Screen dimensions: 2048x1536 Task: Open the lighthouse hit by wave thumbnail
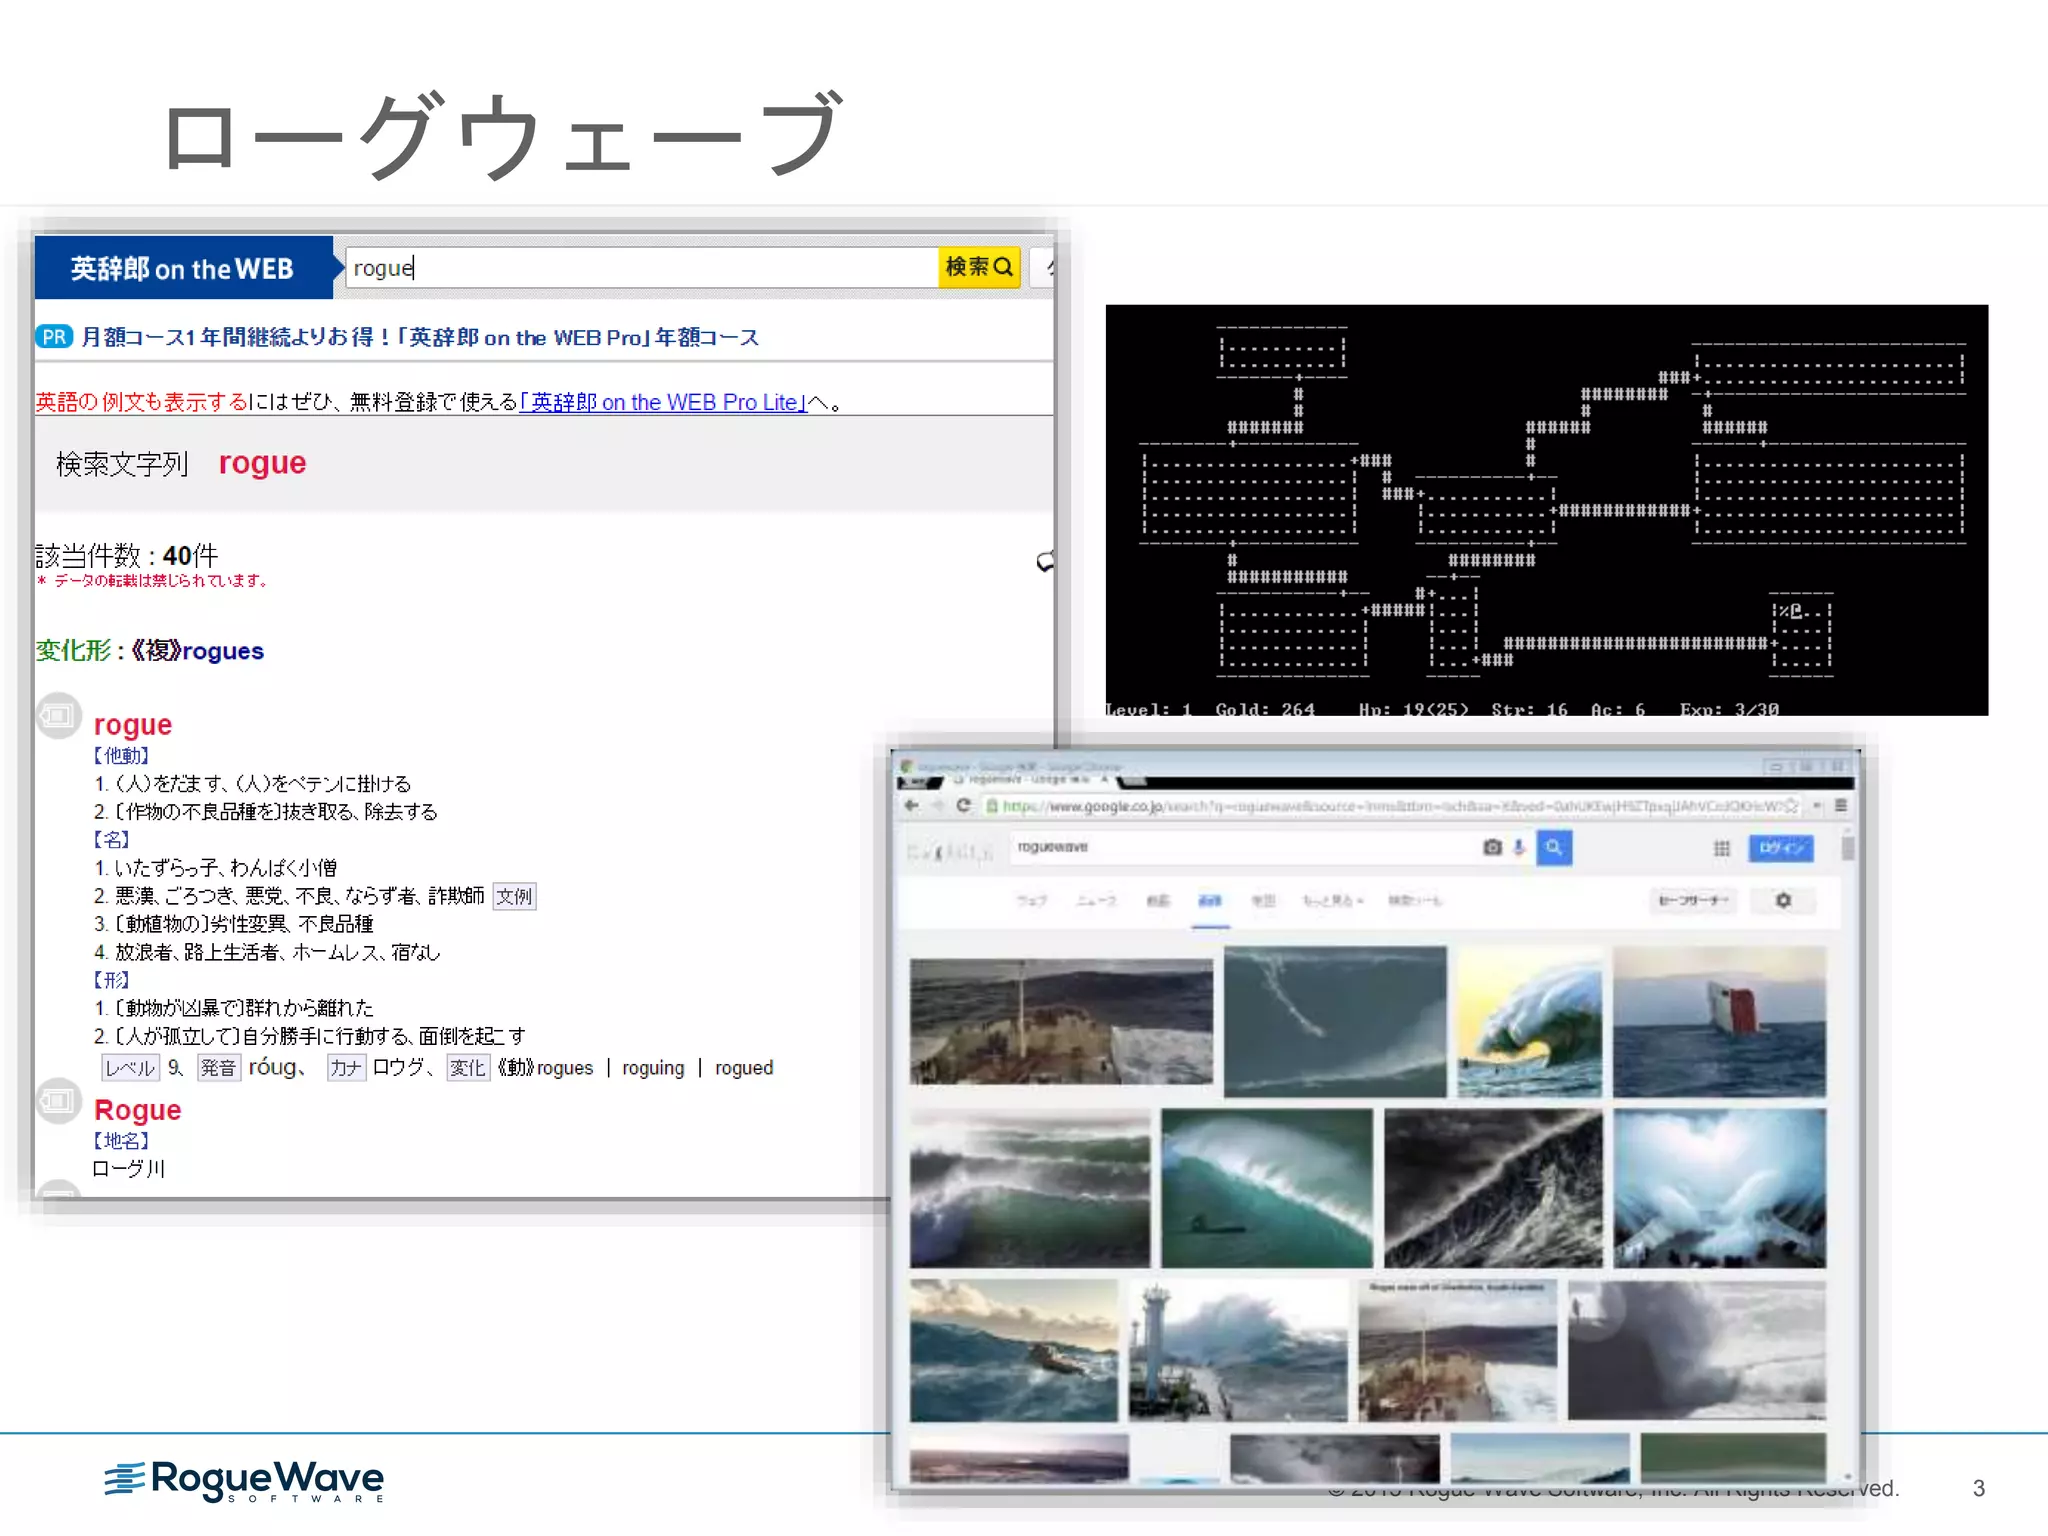(x=1238, y=1350)
